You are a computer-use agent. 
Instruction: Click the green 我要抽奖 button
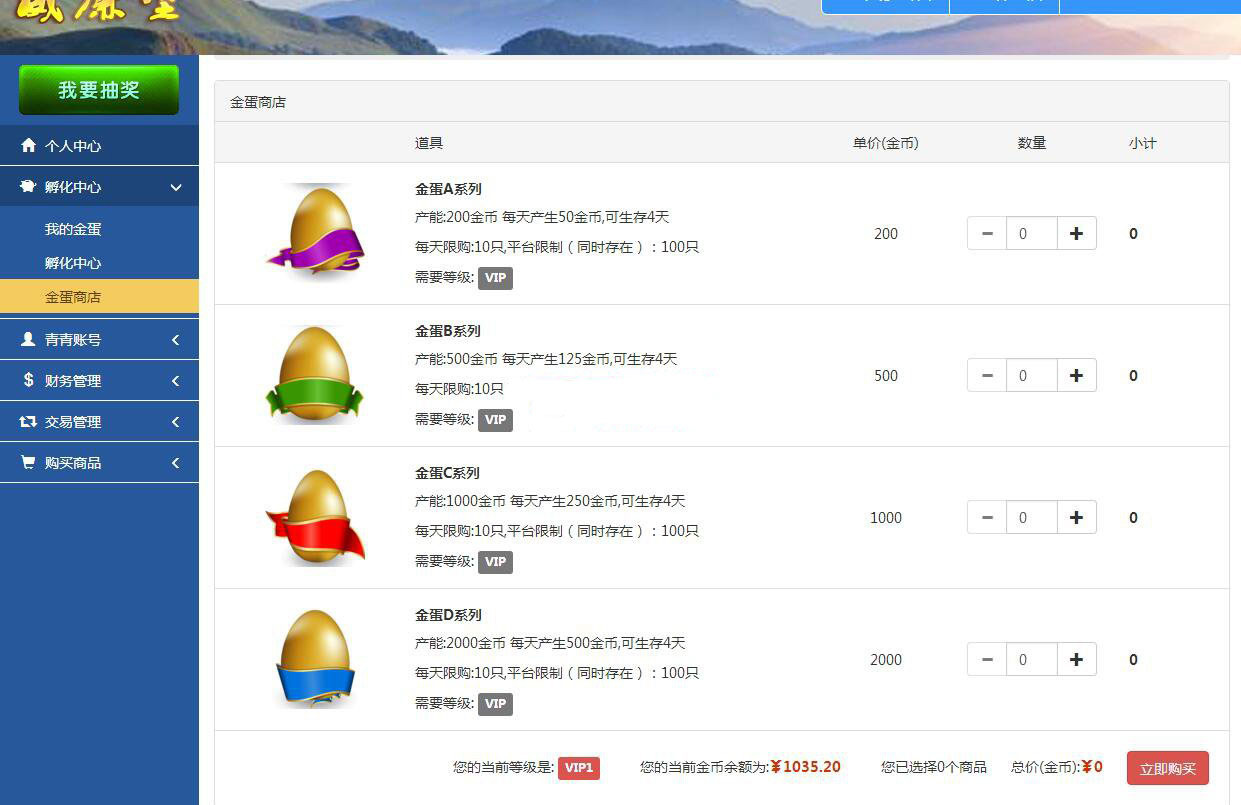[99, 90]
